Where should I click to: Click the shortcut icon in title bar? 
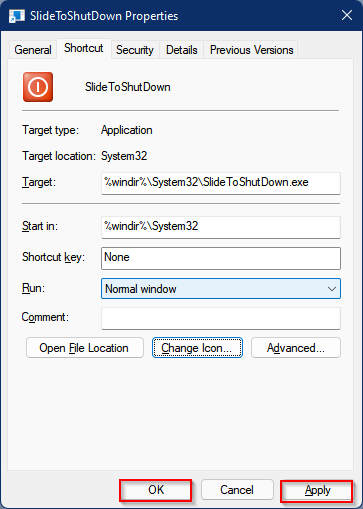tap(16, 16)
